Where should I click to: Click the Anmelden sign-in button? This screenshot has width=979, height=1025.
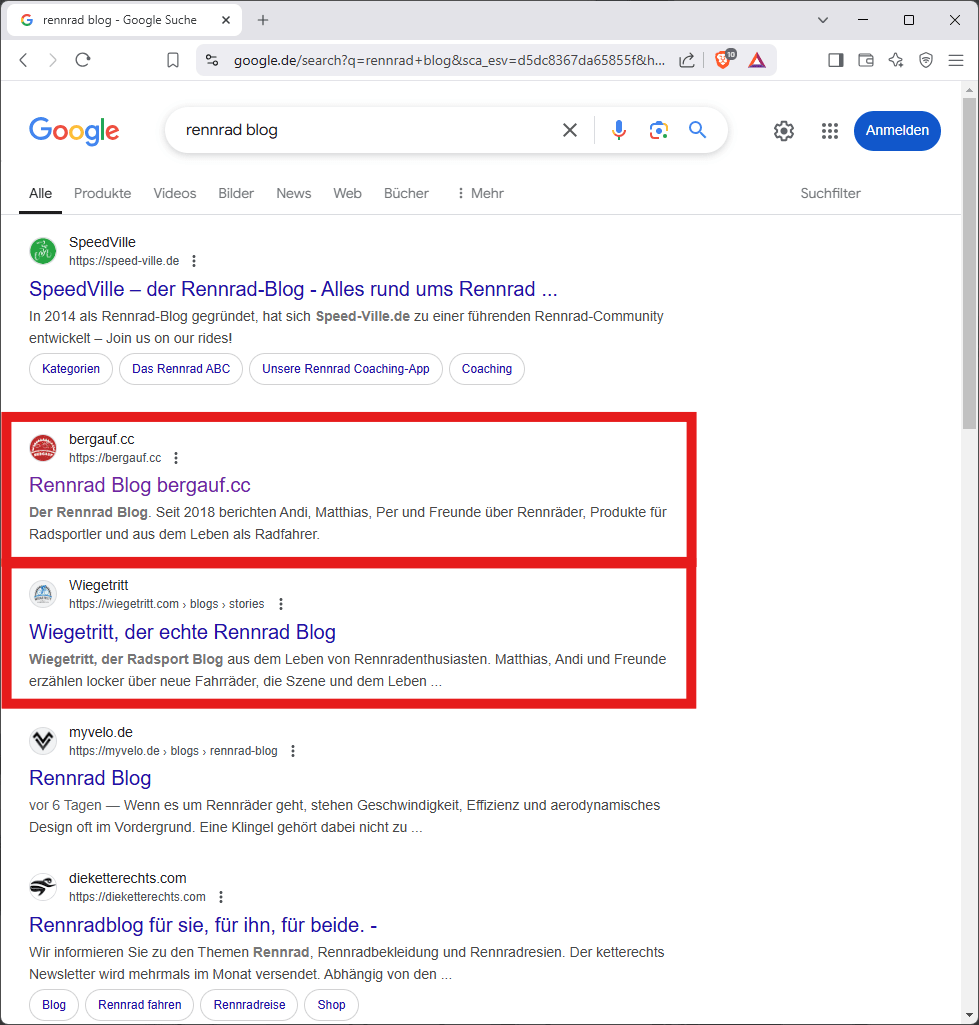896,131
